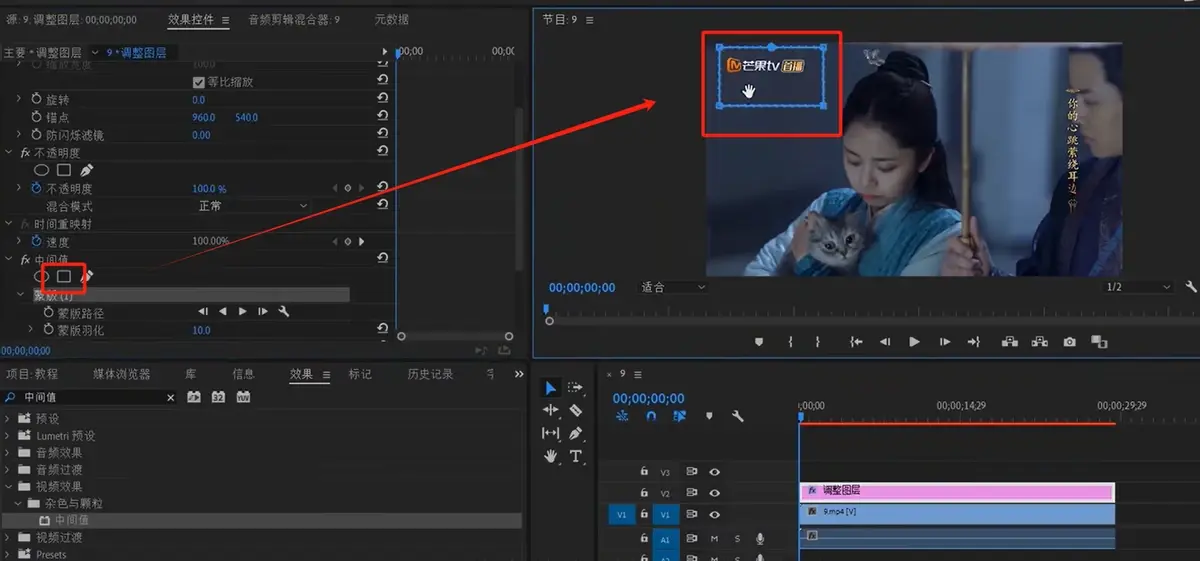Viewport: 1200px width, 561px height.
Task: Mute audio track A1
Action: pos(715,538)
